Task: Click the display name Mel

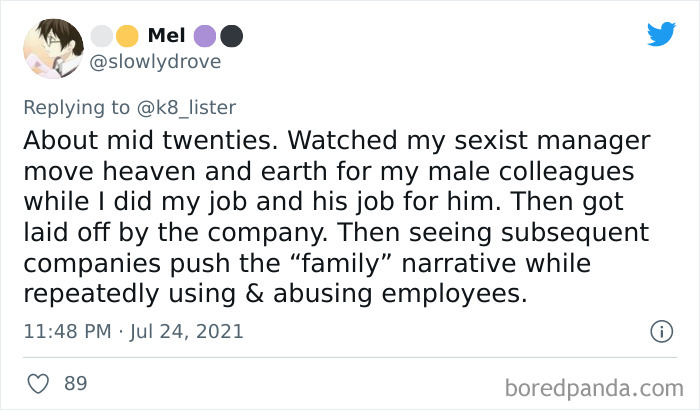Action: (166, 36)
